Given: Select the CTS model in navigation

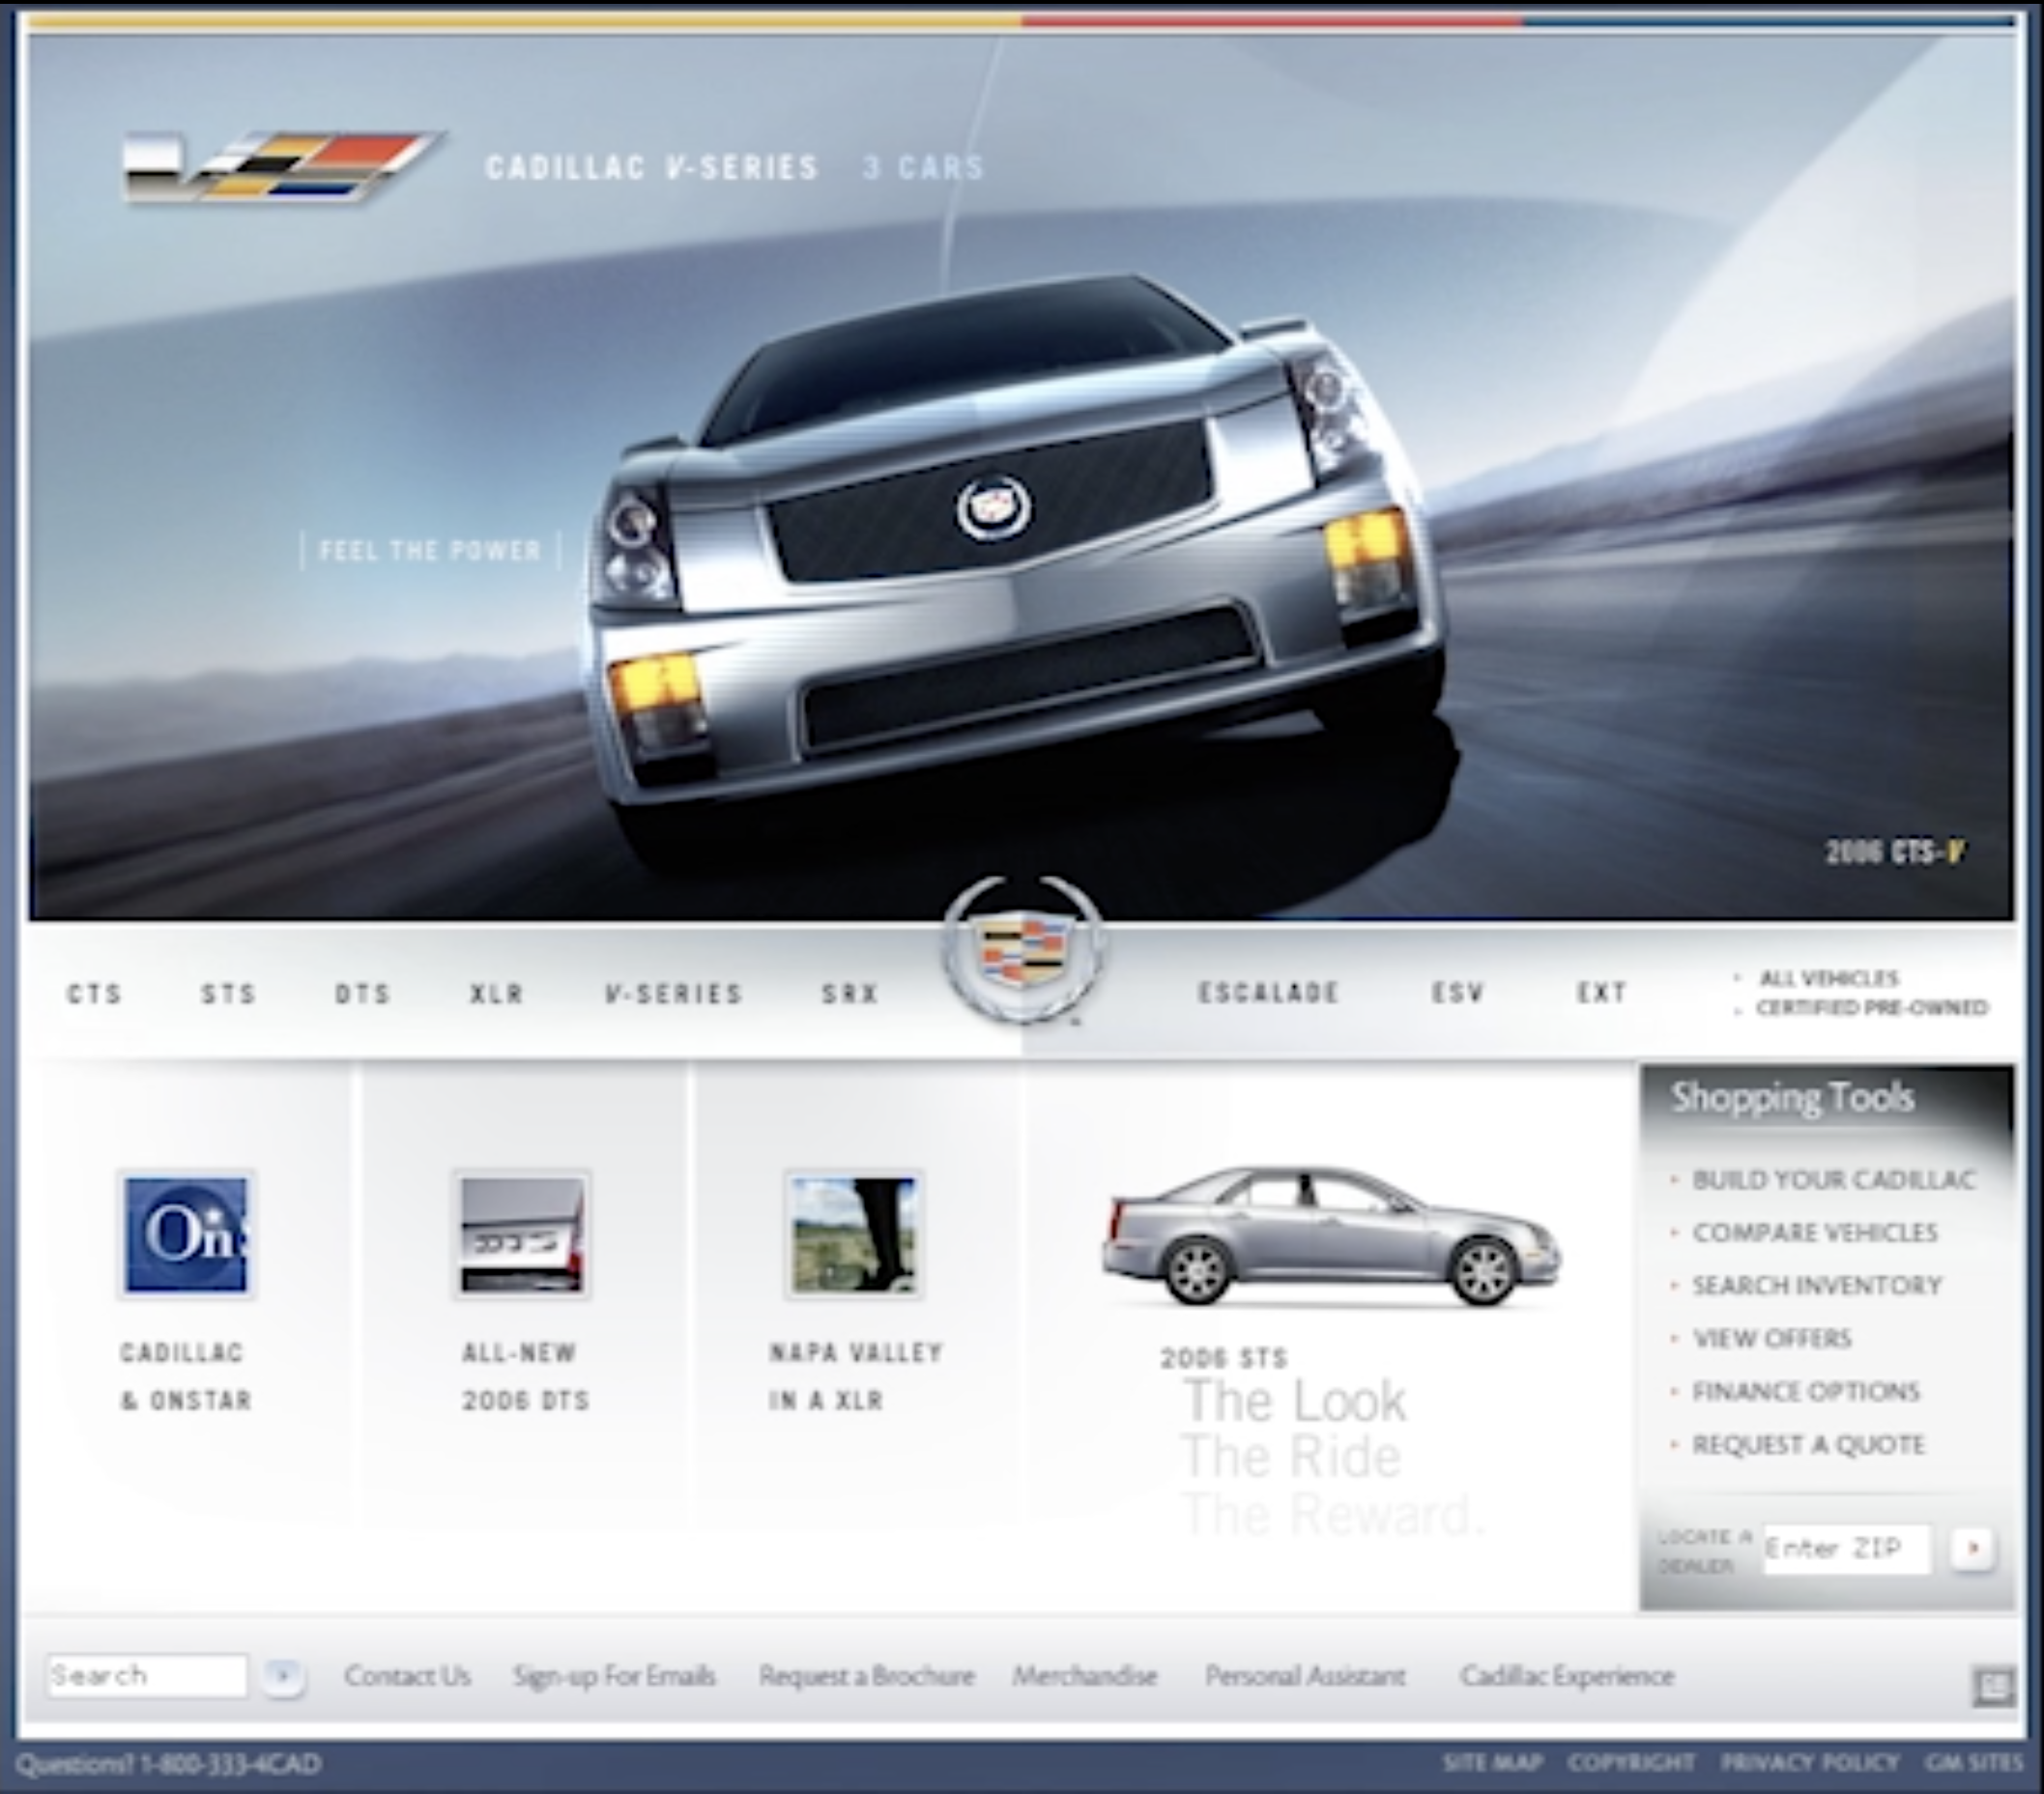Looking at the screenshot, I should tap(94, 994).
